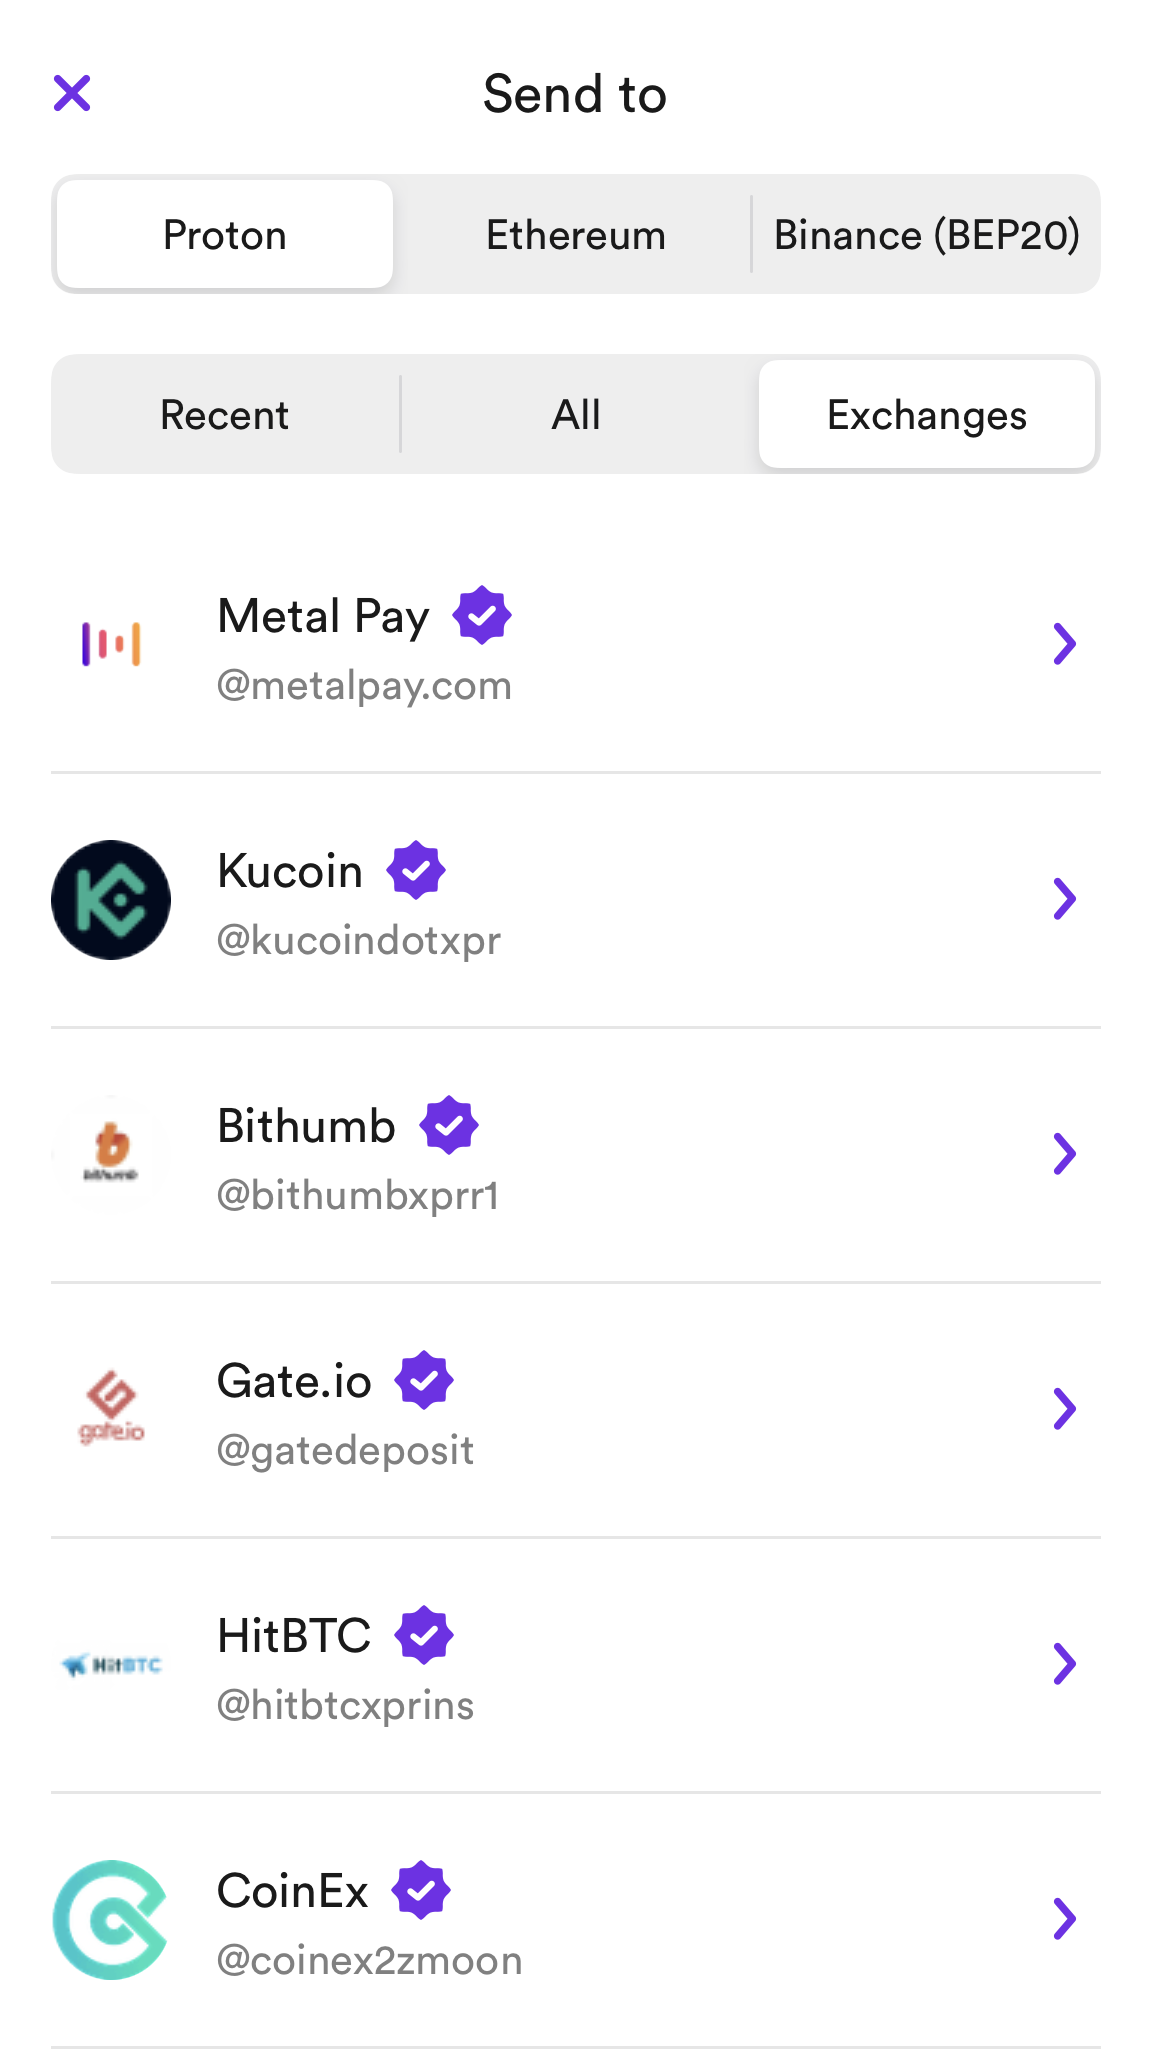
Task: Open Metal Pay with its chevron arrow
Action: click(x=1065, y=644)
